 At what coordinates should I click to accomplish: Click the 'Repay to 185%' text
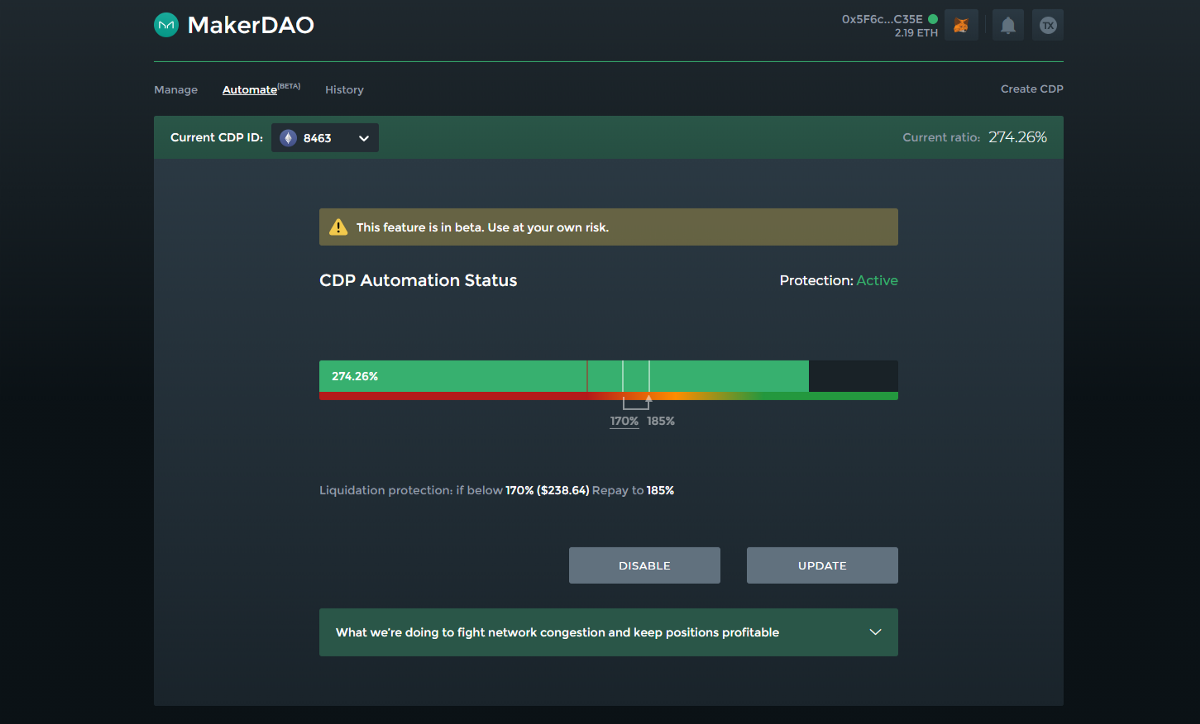tap(633, 491)
